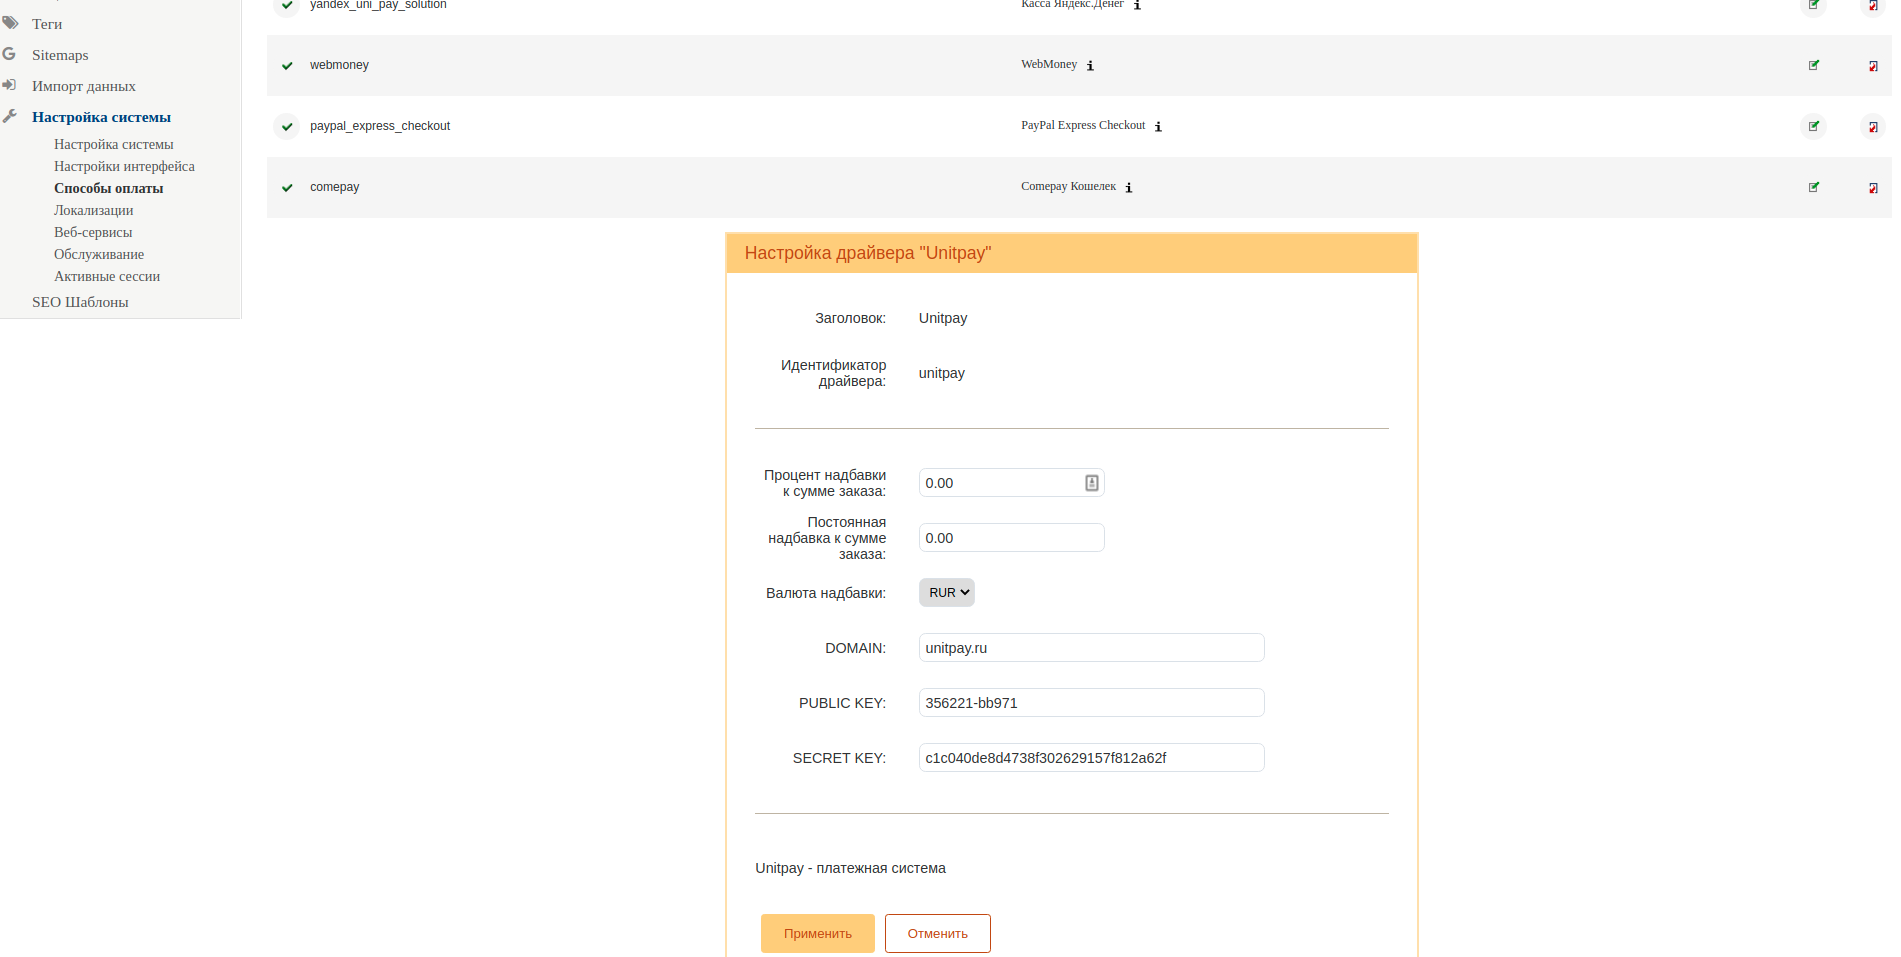Viewport: 1901px width, 957px height.
Task: Open the Настройка системы submenu item
Action: coord(114,144)
